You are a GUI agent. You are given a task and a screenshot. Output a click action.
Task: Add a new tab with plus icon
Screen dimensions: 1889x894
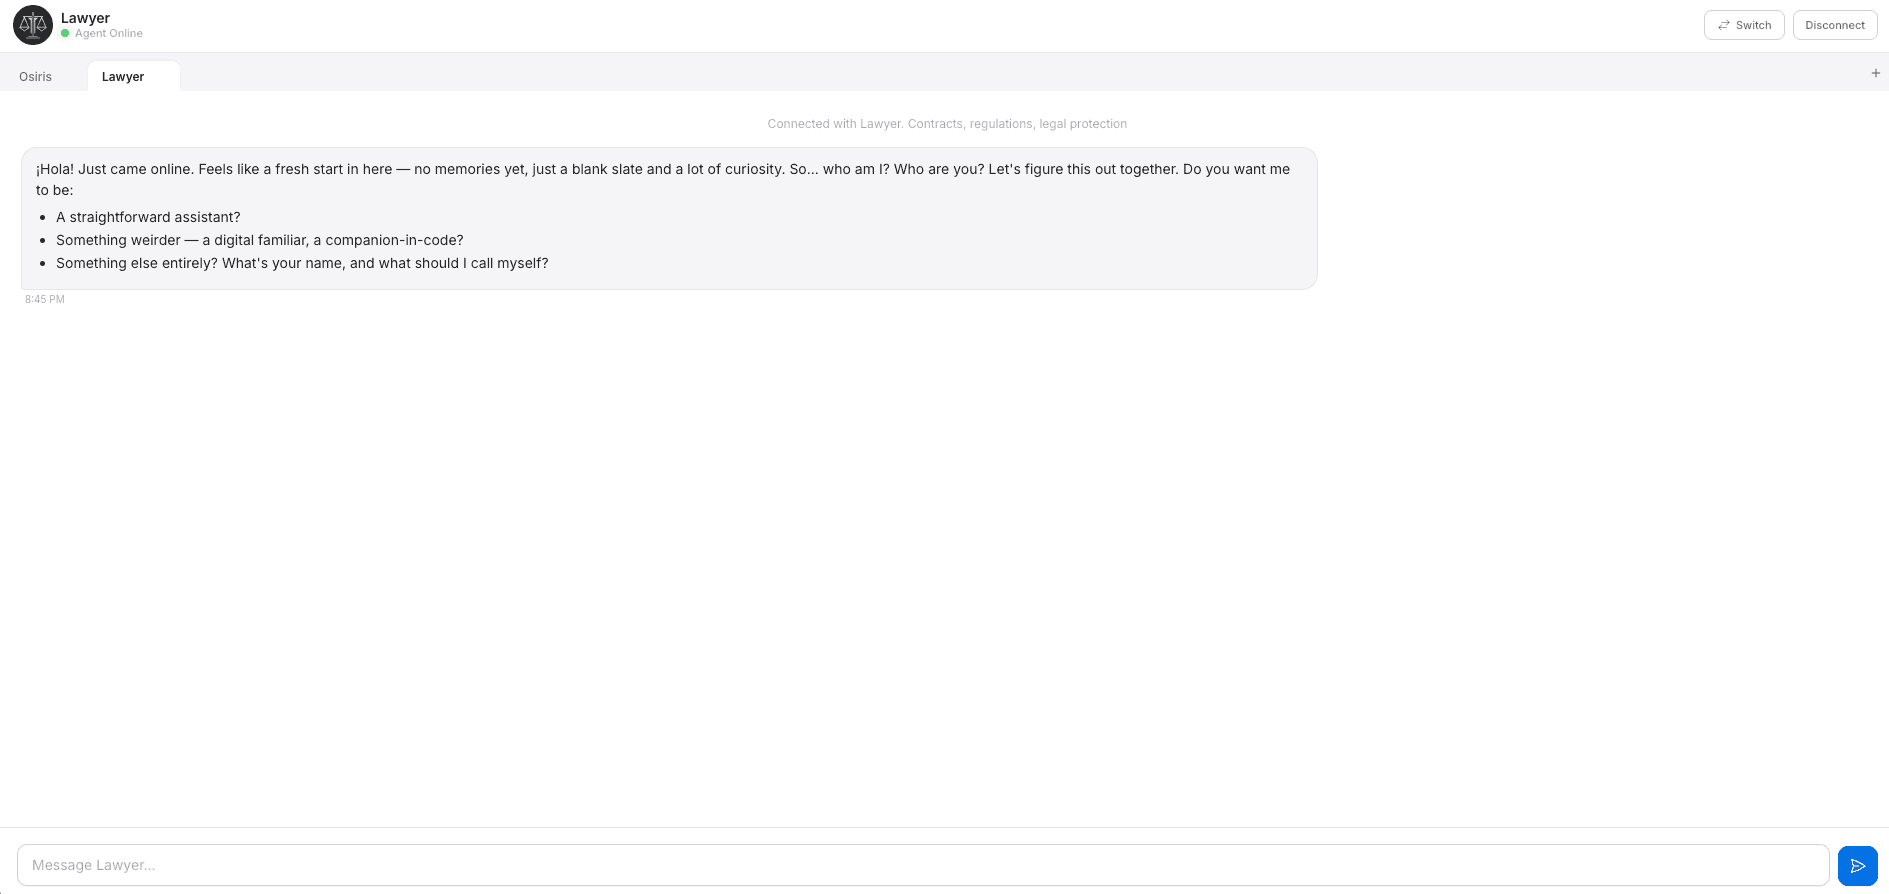[1875, 73]
